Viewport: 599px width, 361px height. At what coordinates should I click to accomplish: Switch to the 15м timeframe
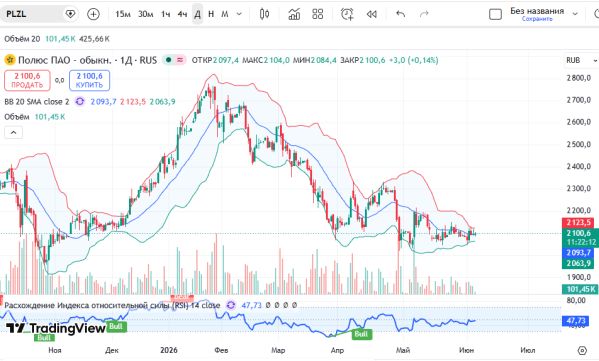(123, 14)
